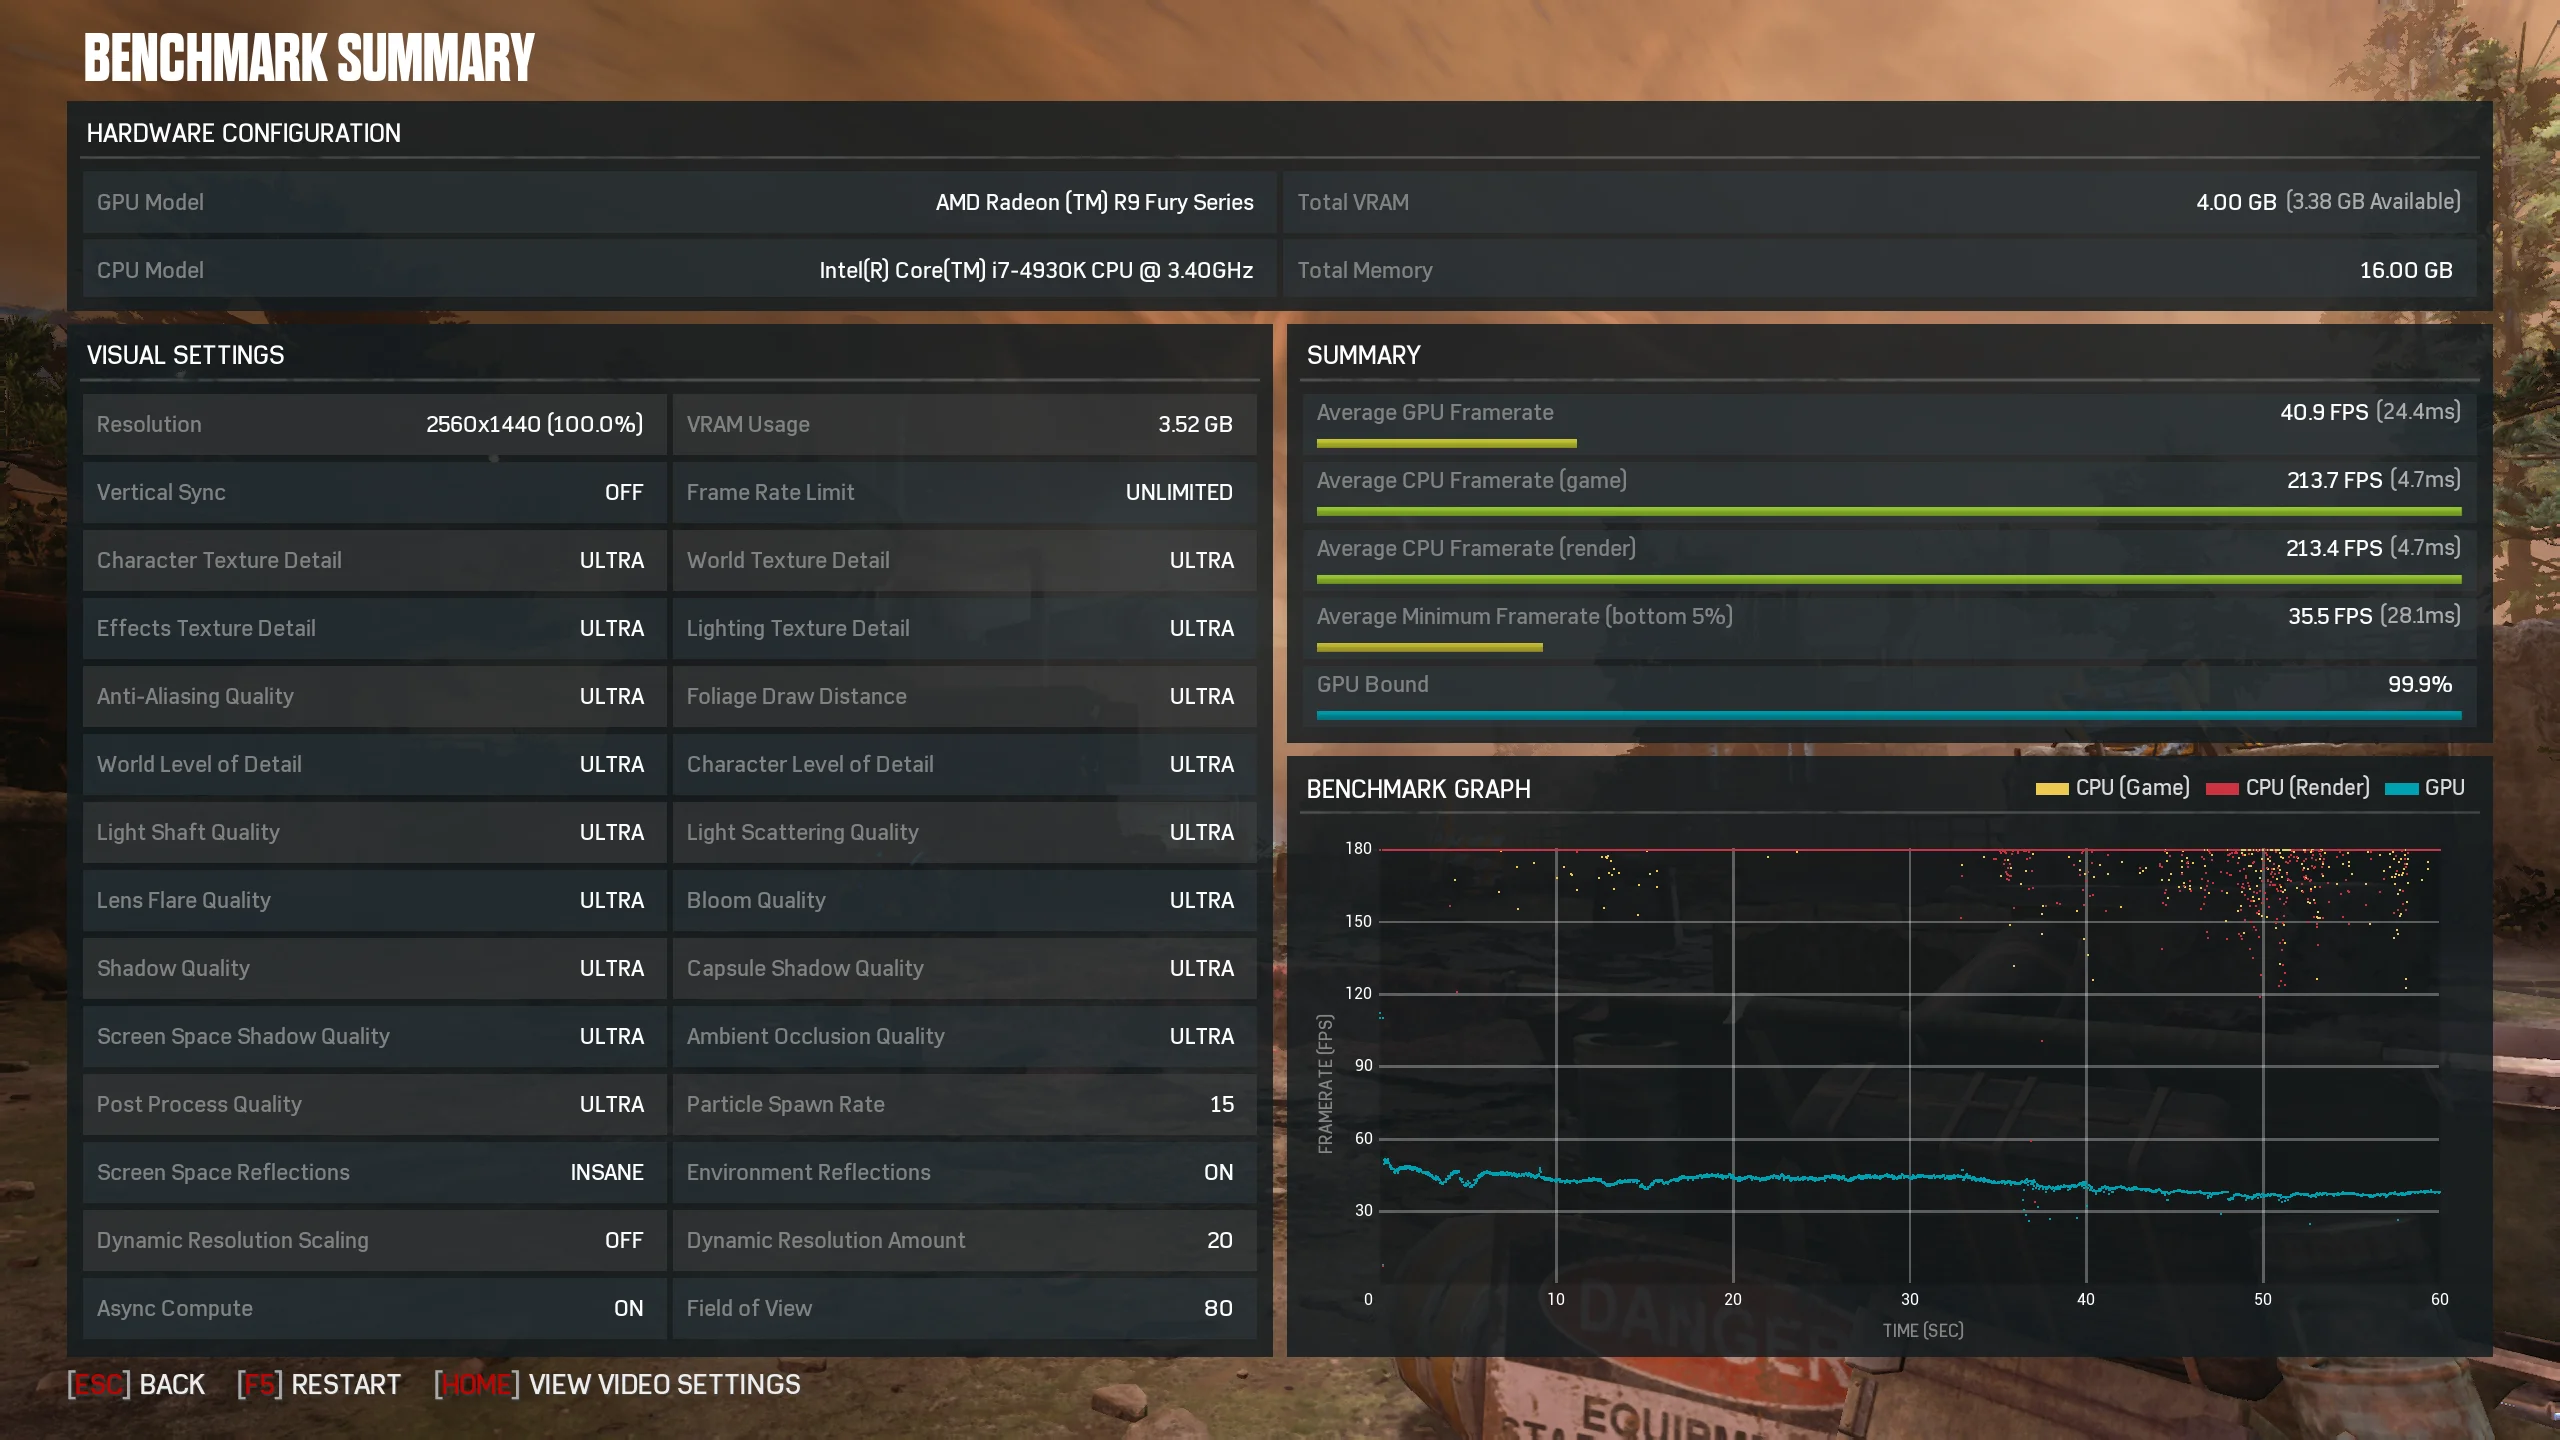Click the teal GPU legend swatch
The width and height of the screenshot is (2560, 1440).
tap(2400, 789)
